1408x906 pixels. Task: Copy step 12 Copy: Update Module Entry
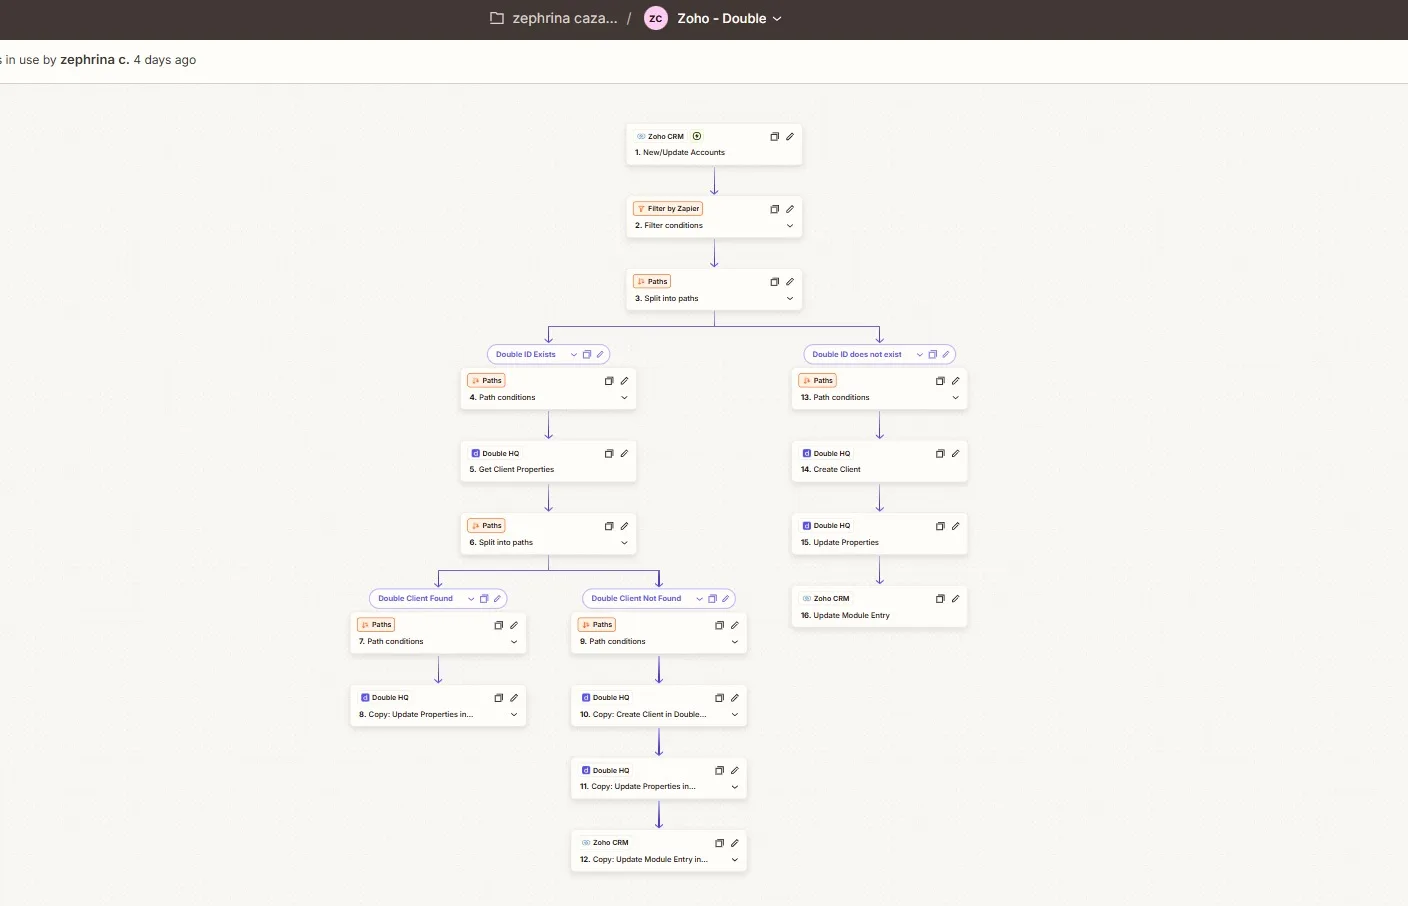(719, 843)
